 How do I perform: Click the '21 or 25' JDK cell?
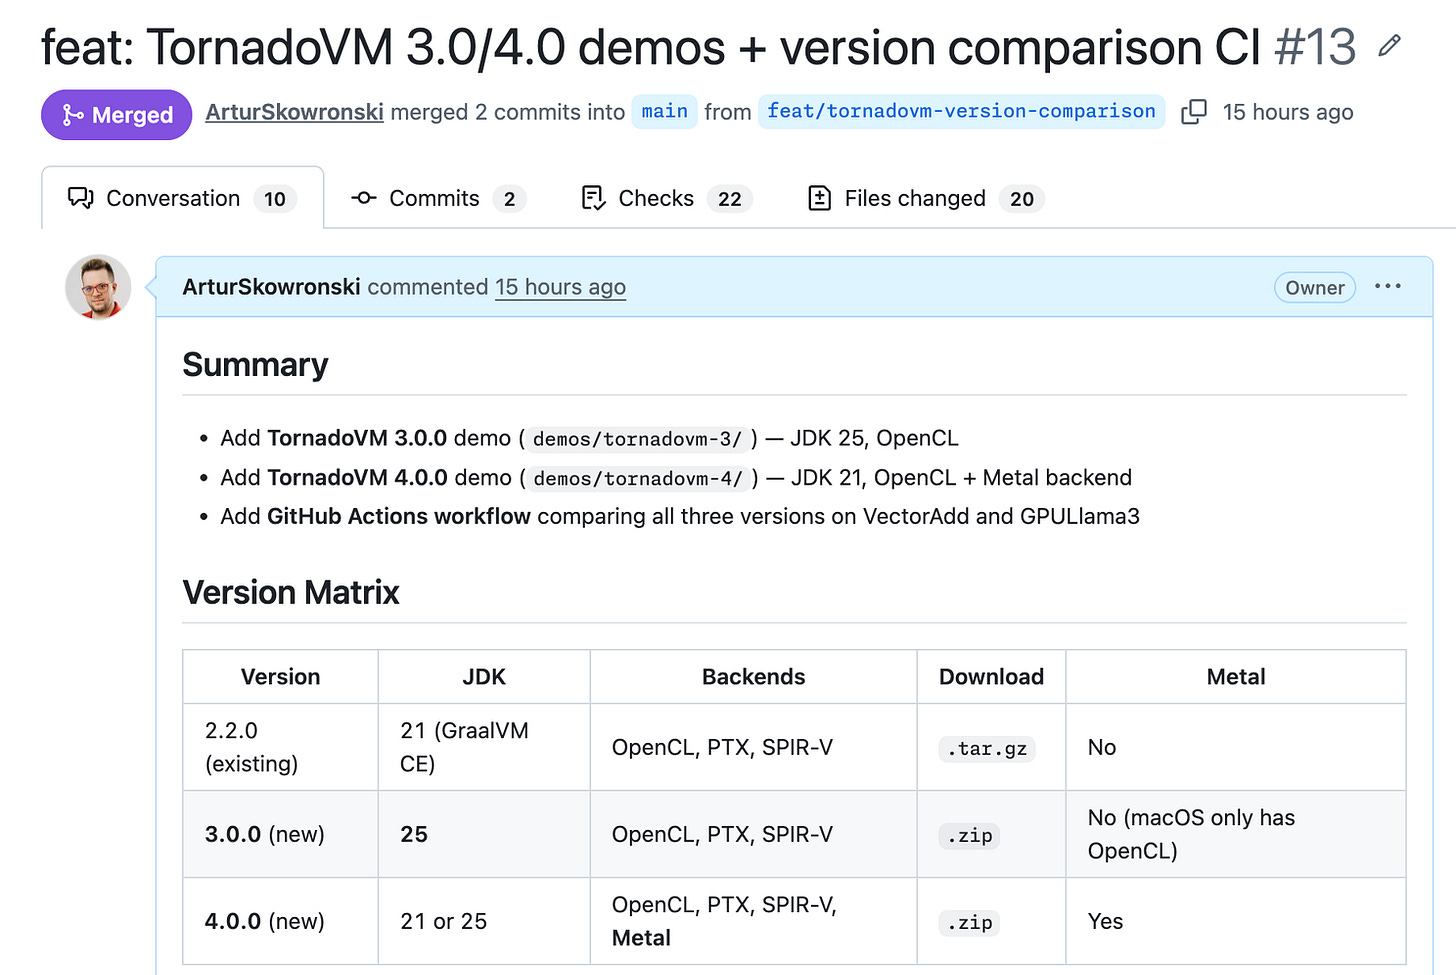pos(484,921)
